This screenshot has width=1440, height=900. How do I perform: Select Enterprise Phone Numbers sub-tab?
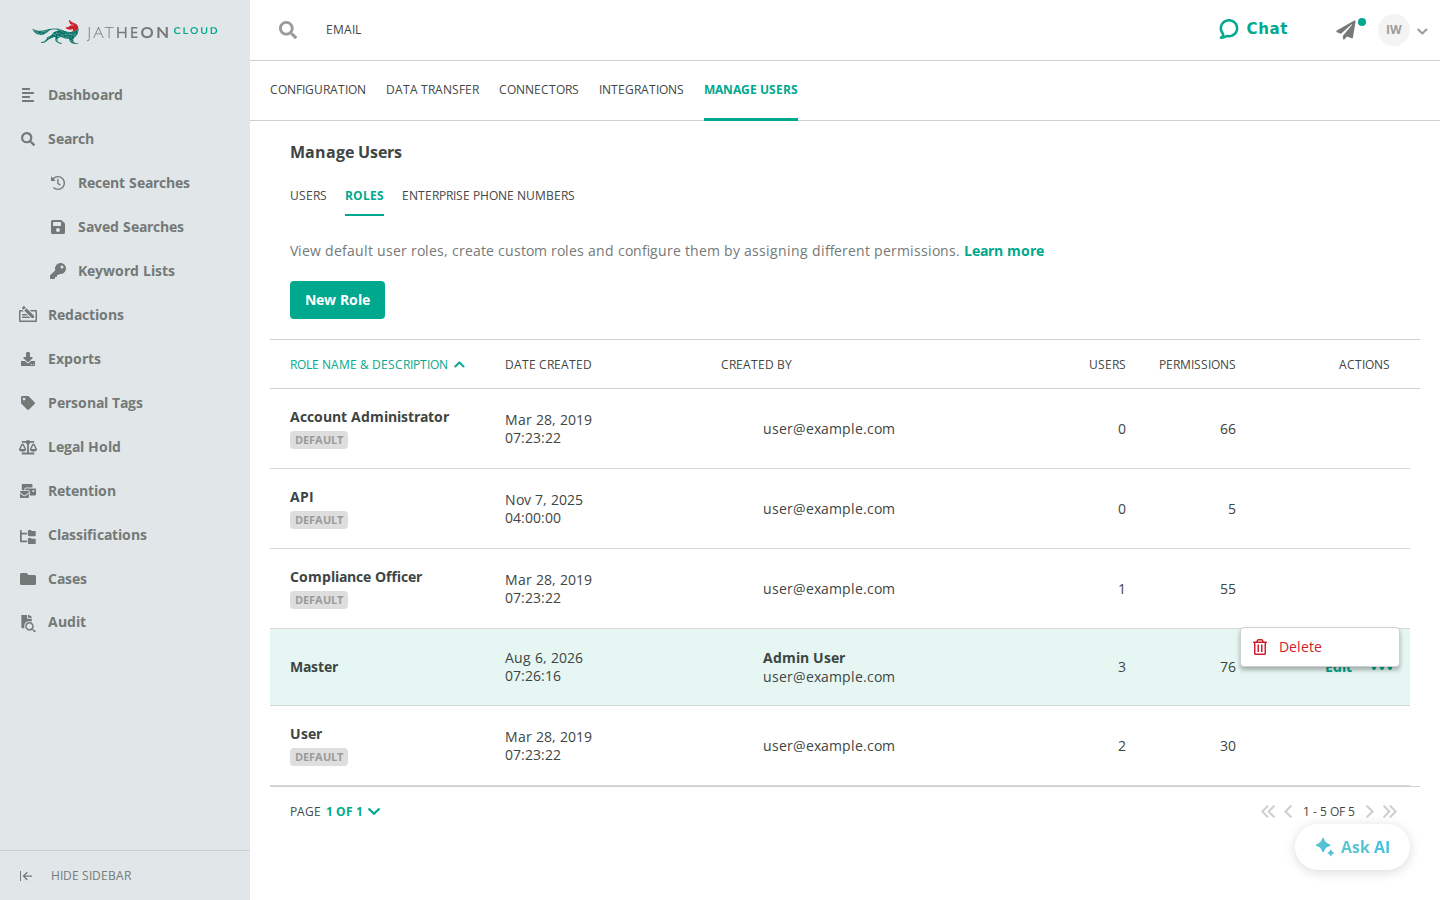pyautogui.click(x=488, y=196)
